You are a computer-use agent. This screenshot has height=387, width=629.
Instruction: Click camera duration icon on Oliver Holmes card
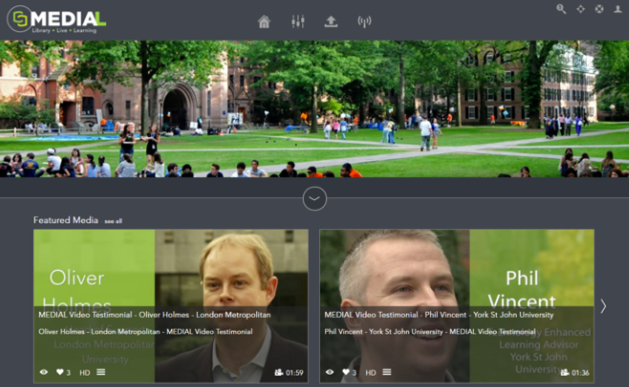tap(279, 373)
